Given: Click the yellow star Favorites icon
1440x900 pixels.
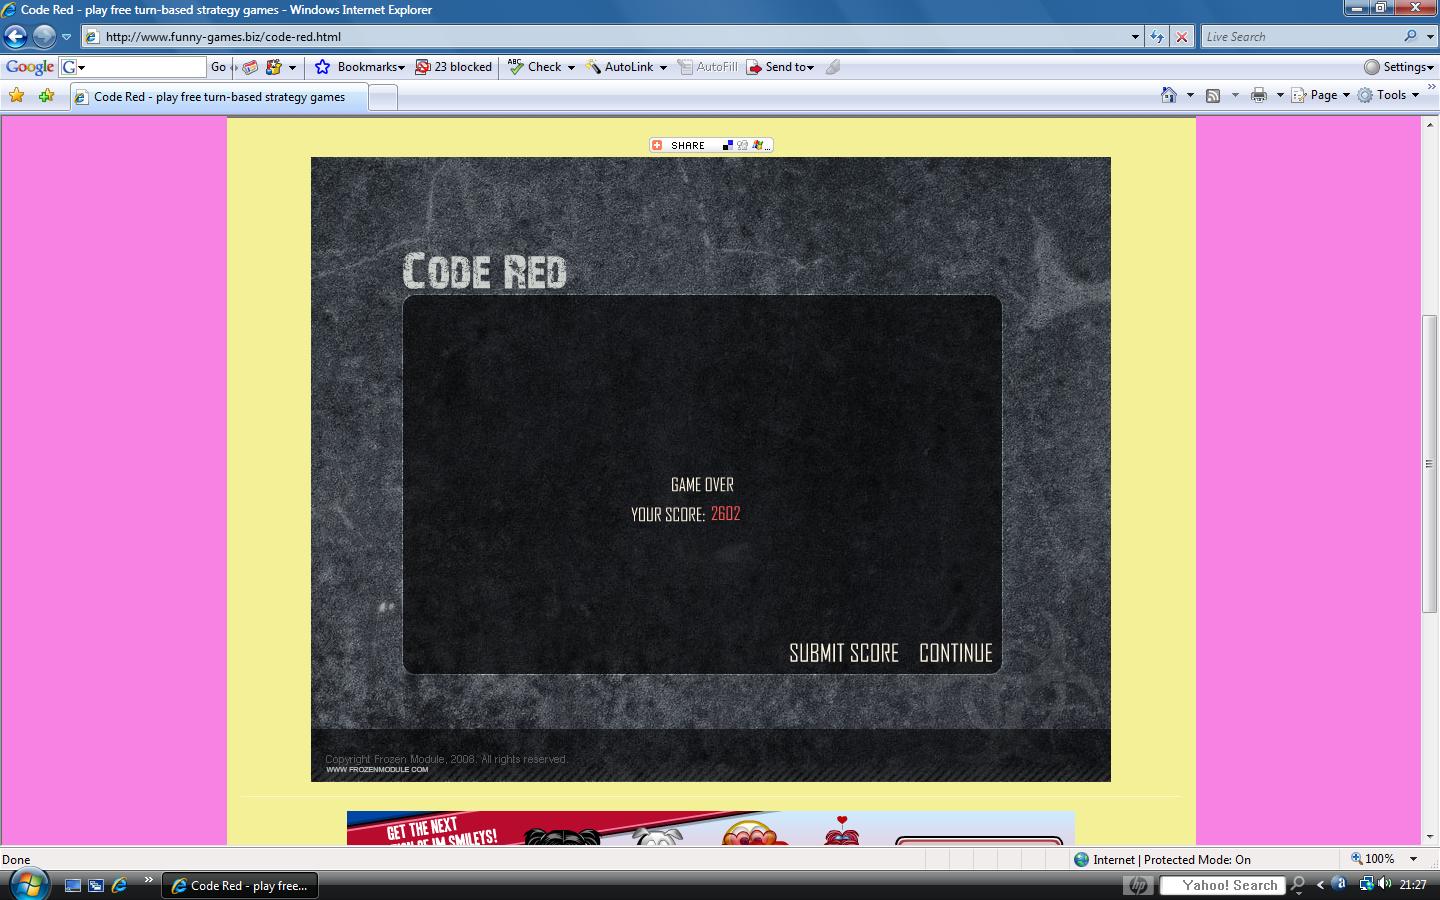Looking at the screenshot, I should (x=17, y=95).
